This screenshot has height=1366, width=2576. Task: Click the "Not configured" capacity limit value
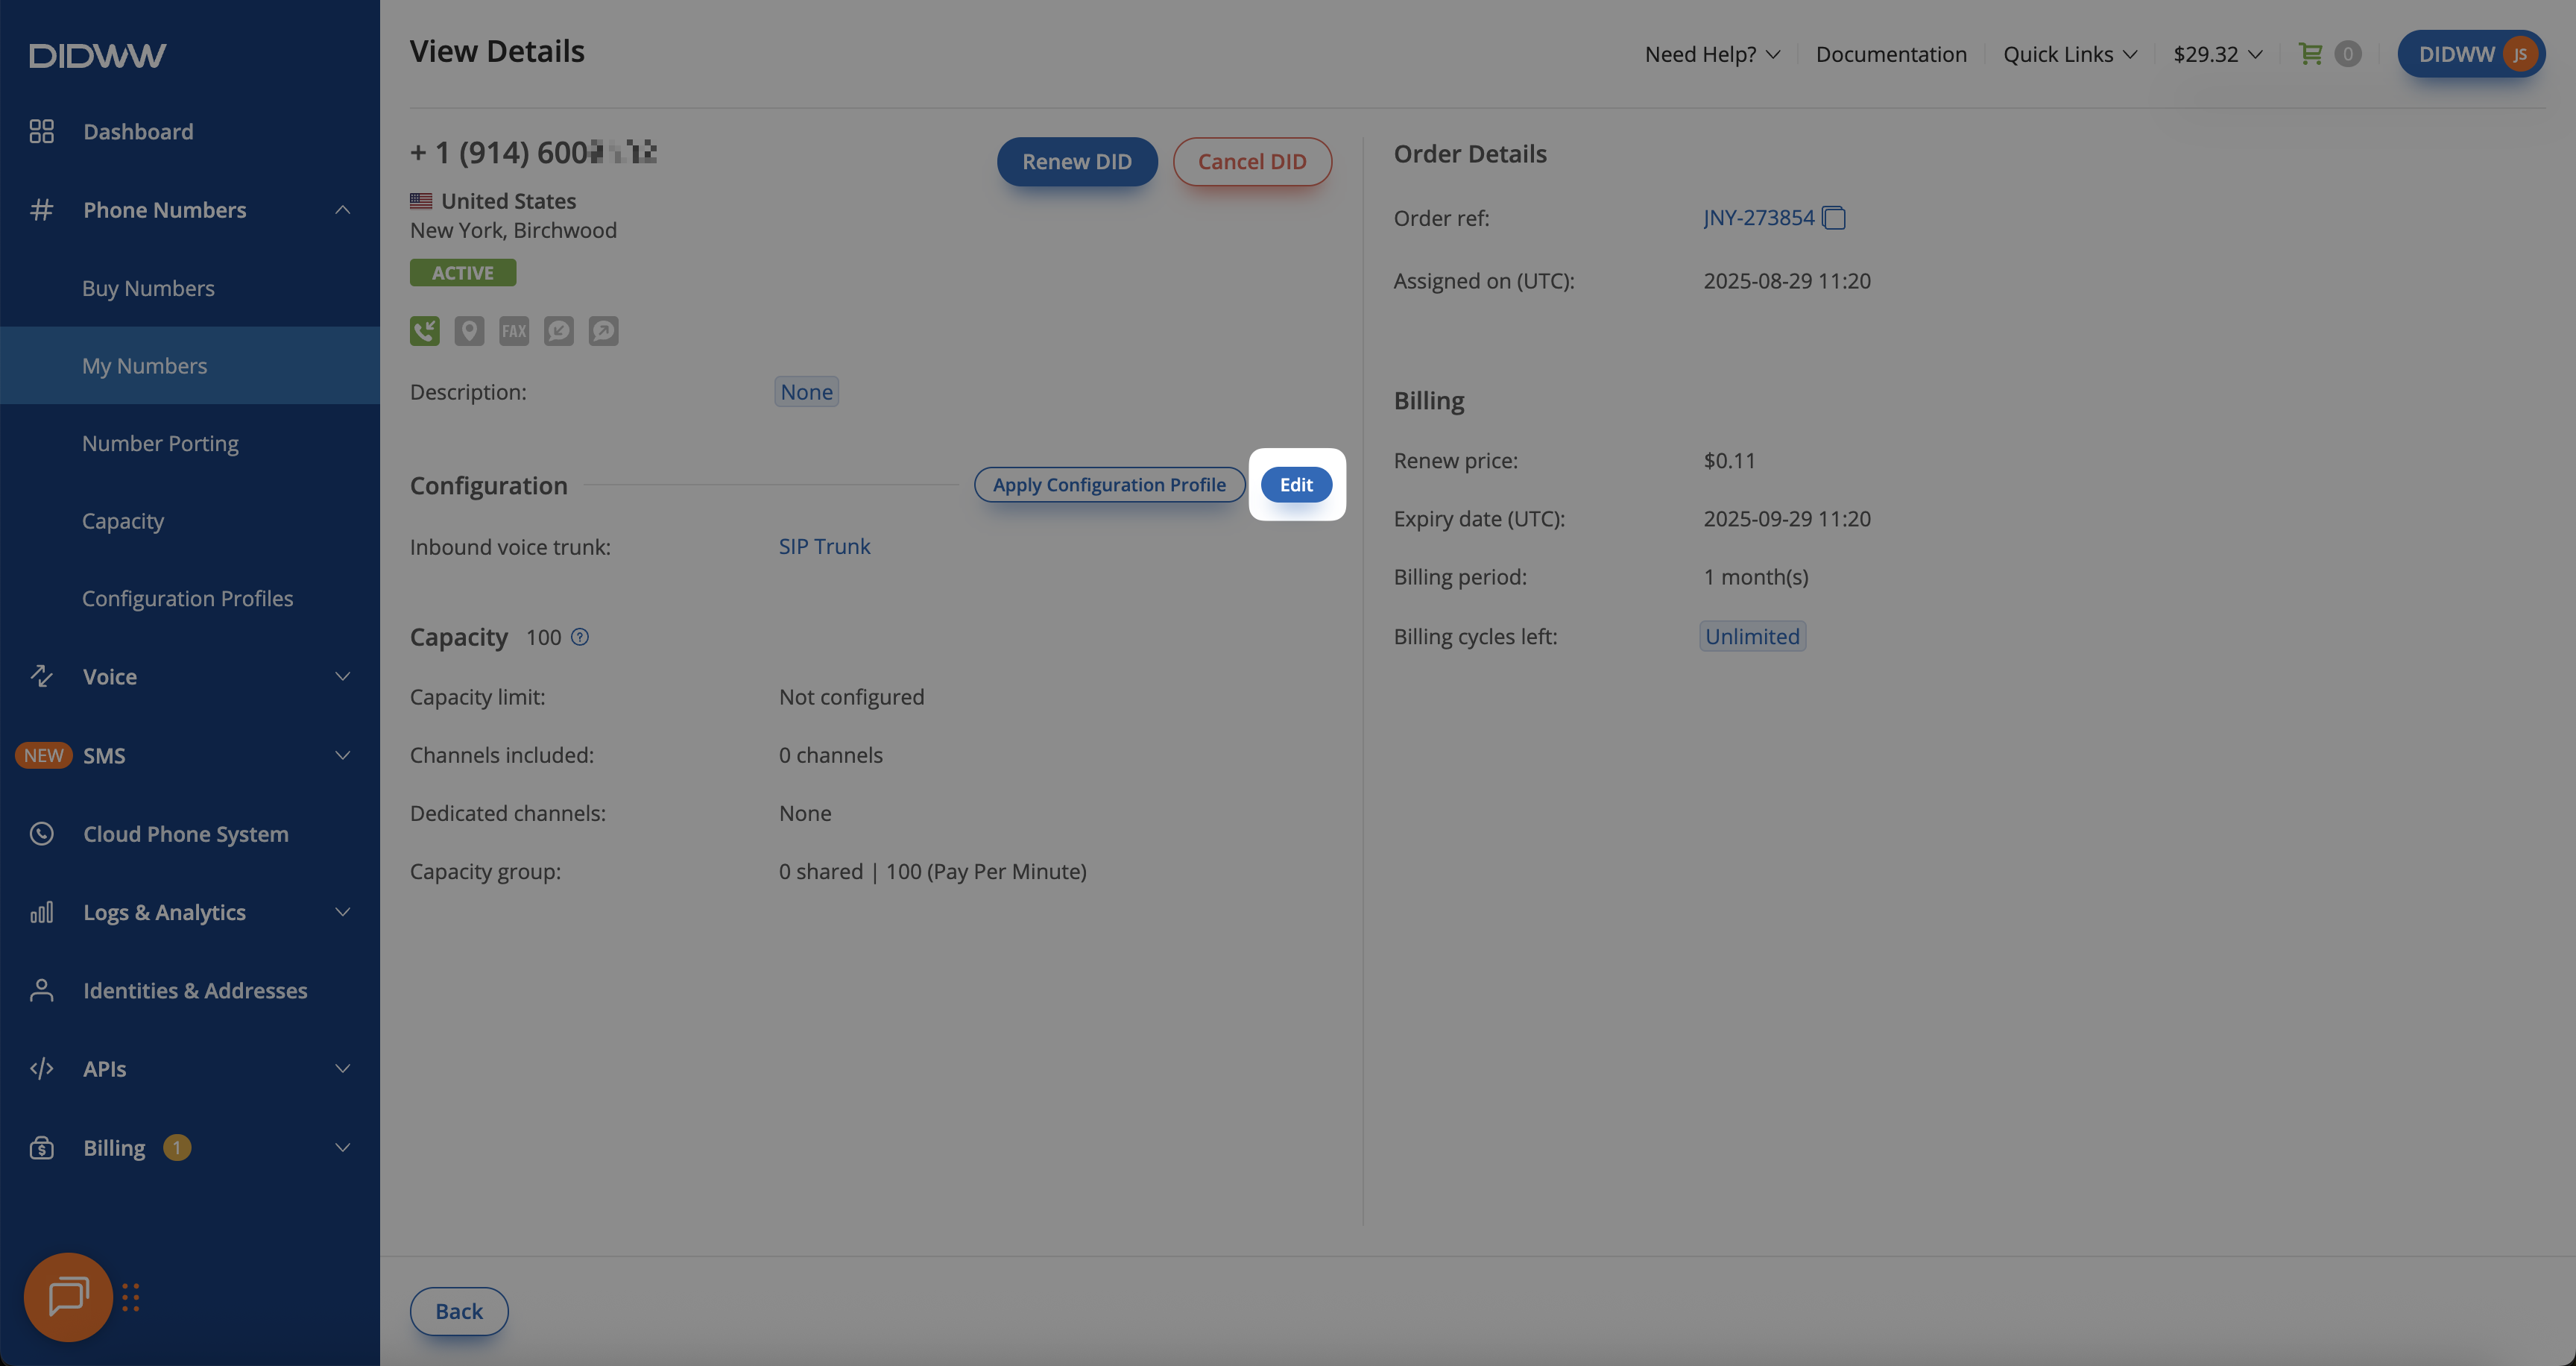(851, 697)
